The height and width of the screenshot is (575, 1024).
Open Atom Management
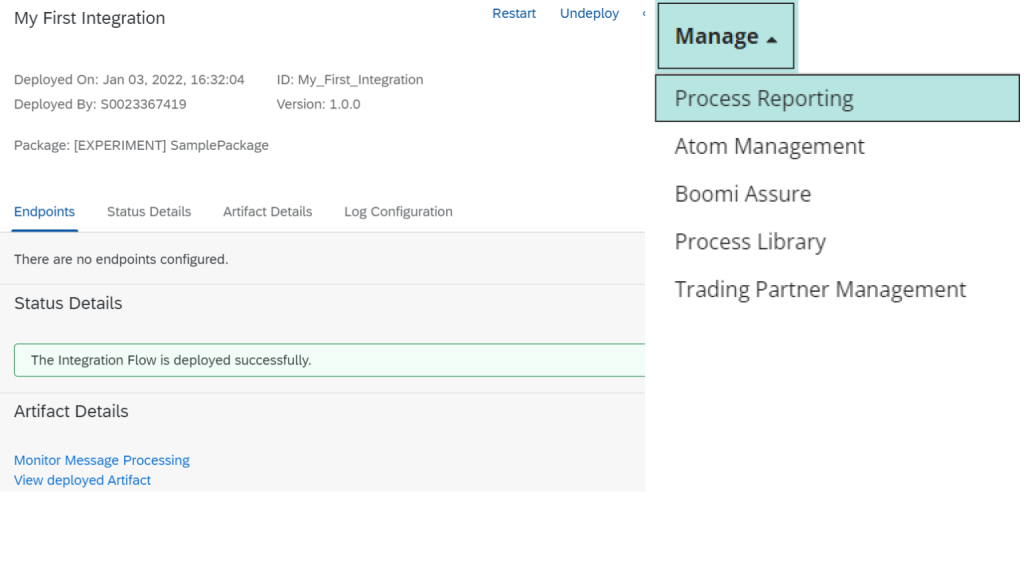(769, 146)
